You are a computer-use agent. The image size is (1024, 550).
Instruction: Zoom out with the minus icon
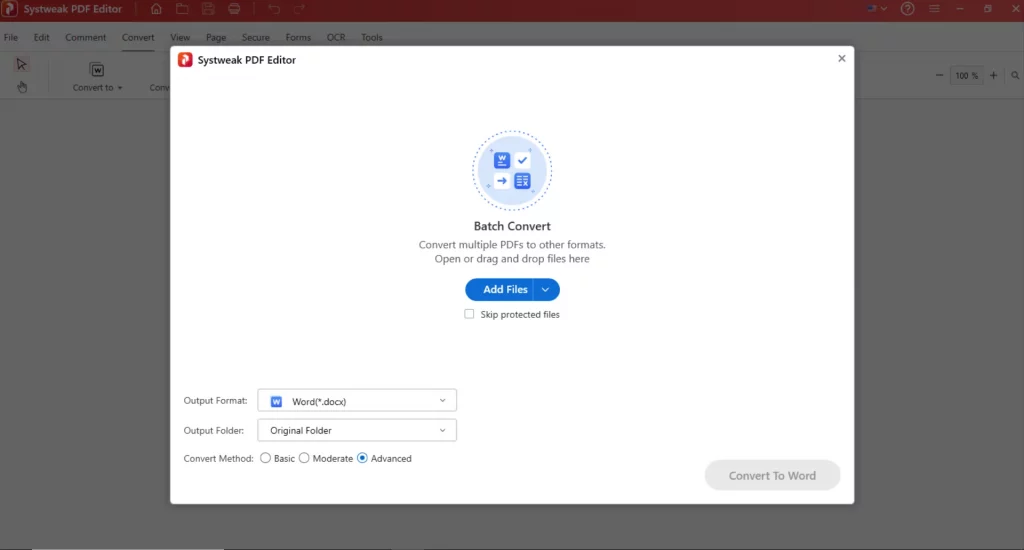click(939, 76)
